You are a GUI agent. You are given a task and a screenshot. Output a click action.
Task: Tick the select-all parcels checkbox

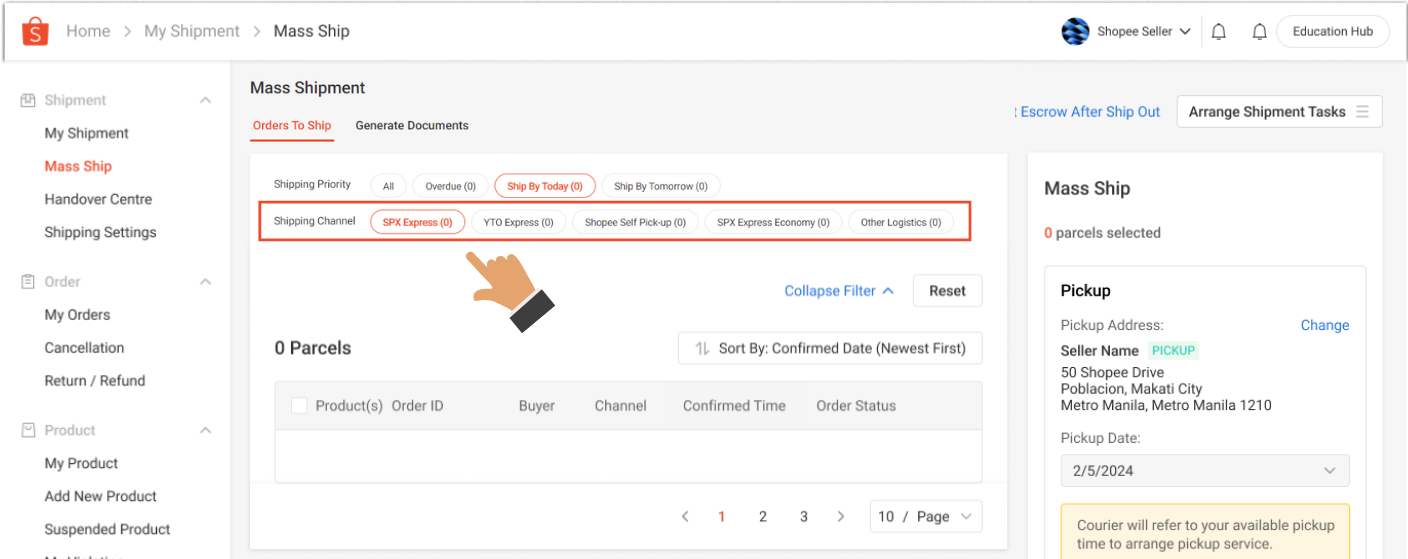point(299,406)
